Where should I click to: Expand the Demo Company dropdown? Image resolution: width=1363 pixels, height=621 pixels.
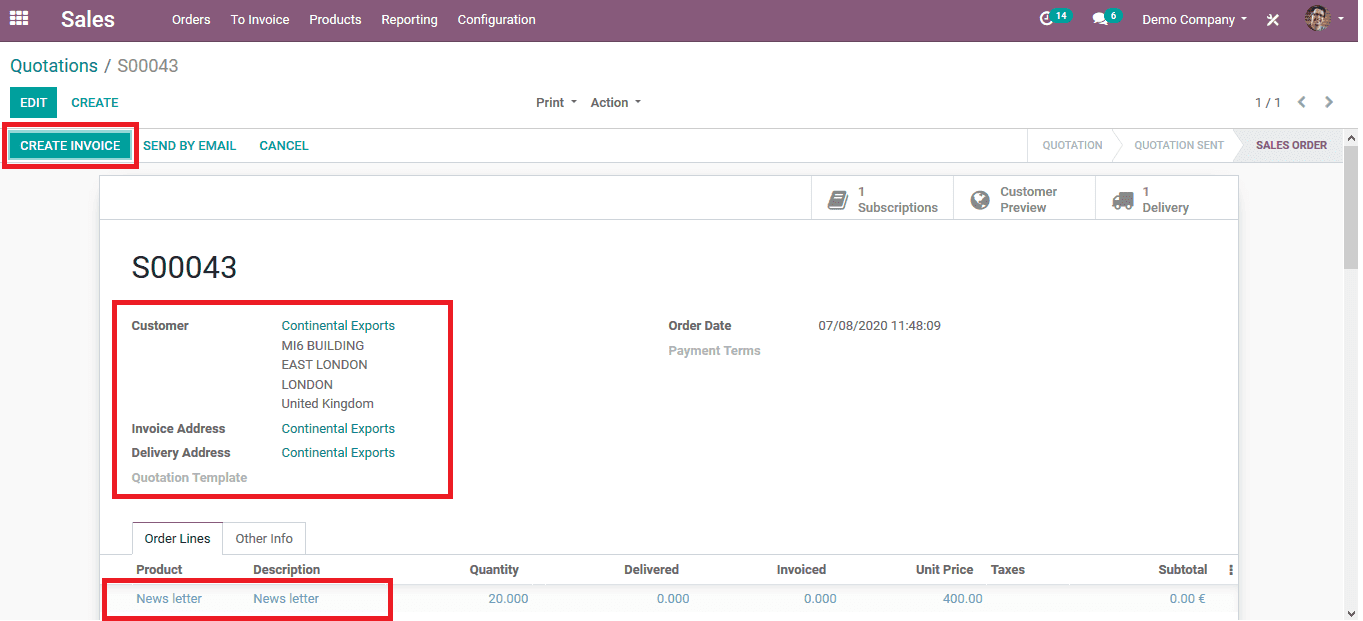pos(1194,19)
